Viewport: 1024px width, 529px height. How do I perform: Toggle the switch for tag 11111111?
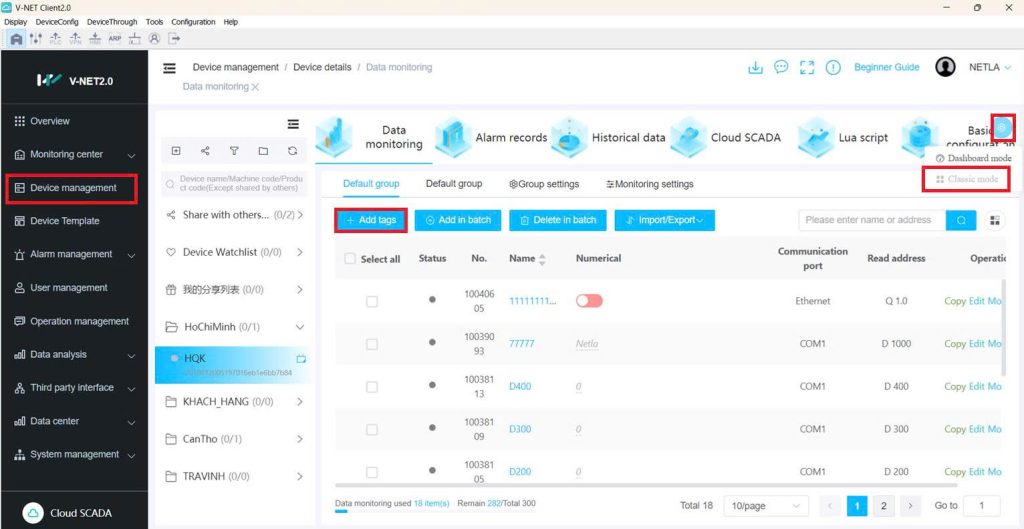click(589, 301)
